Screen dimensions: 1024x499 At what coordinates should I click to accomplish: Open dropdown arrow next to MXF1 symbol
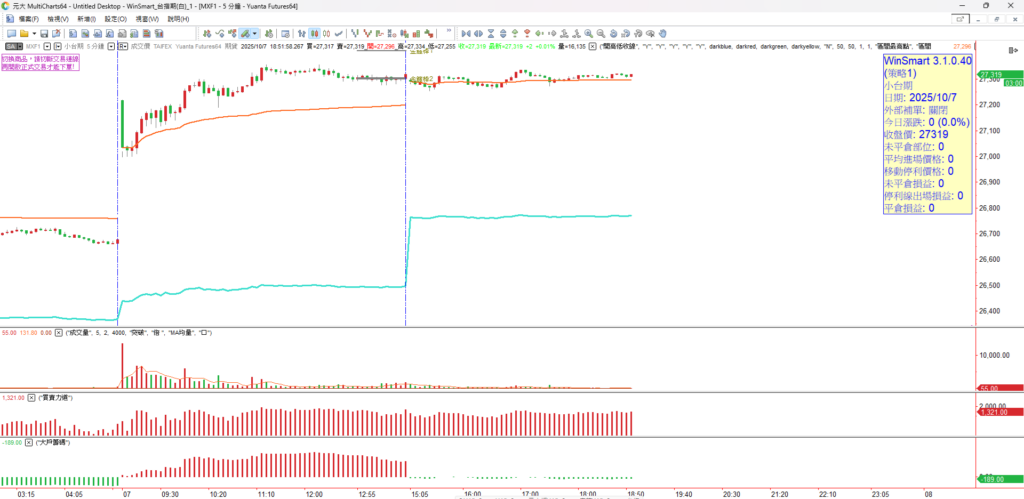coord(47,46)
